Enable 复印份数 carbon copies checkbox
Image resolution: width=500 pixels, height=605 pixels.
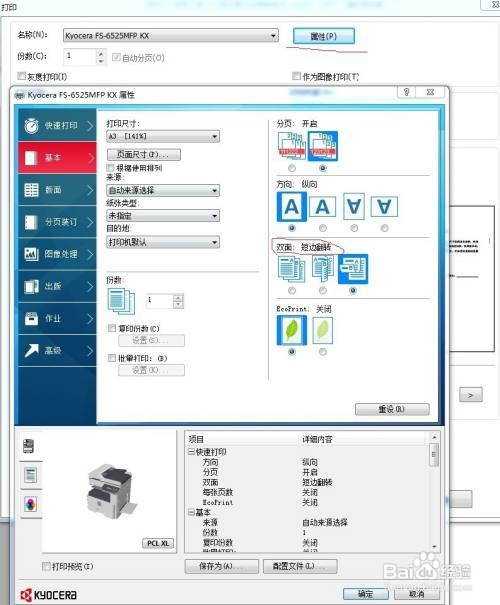click(112, 328)
